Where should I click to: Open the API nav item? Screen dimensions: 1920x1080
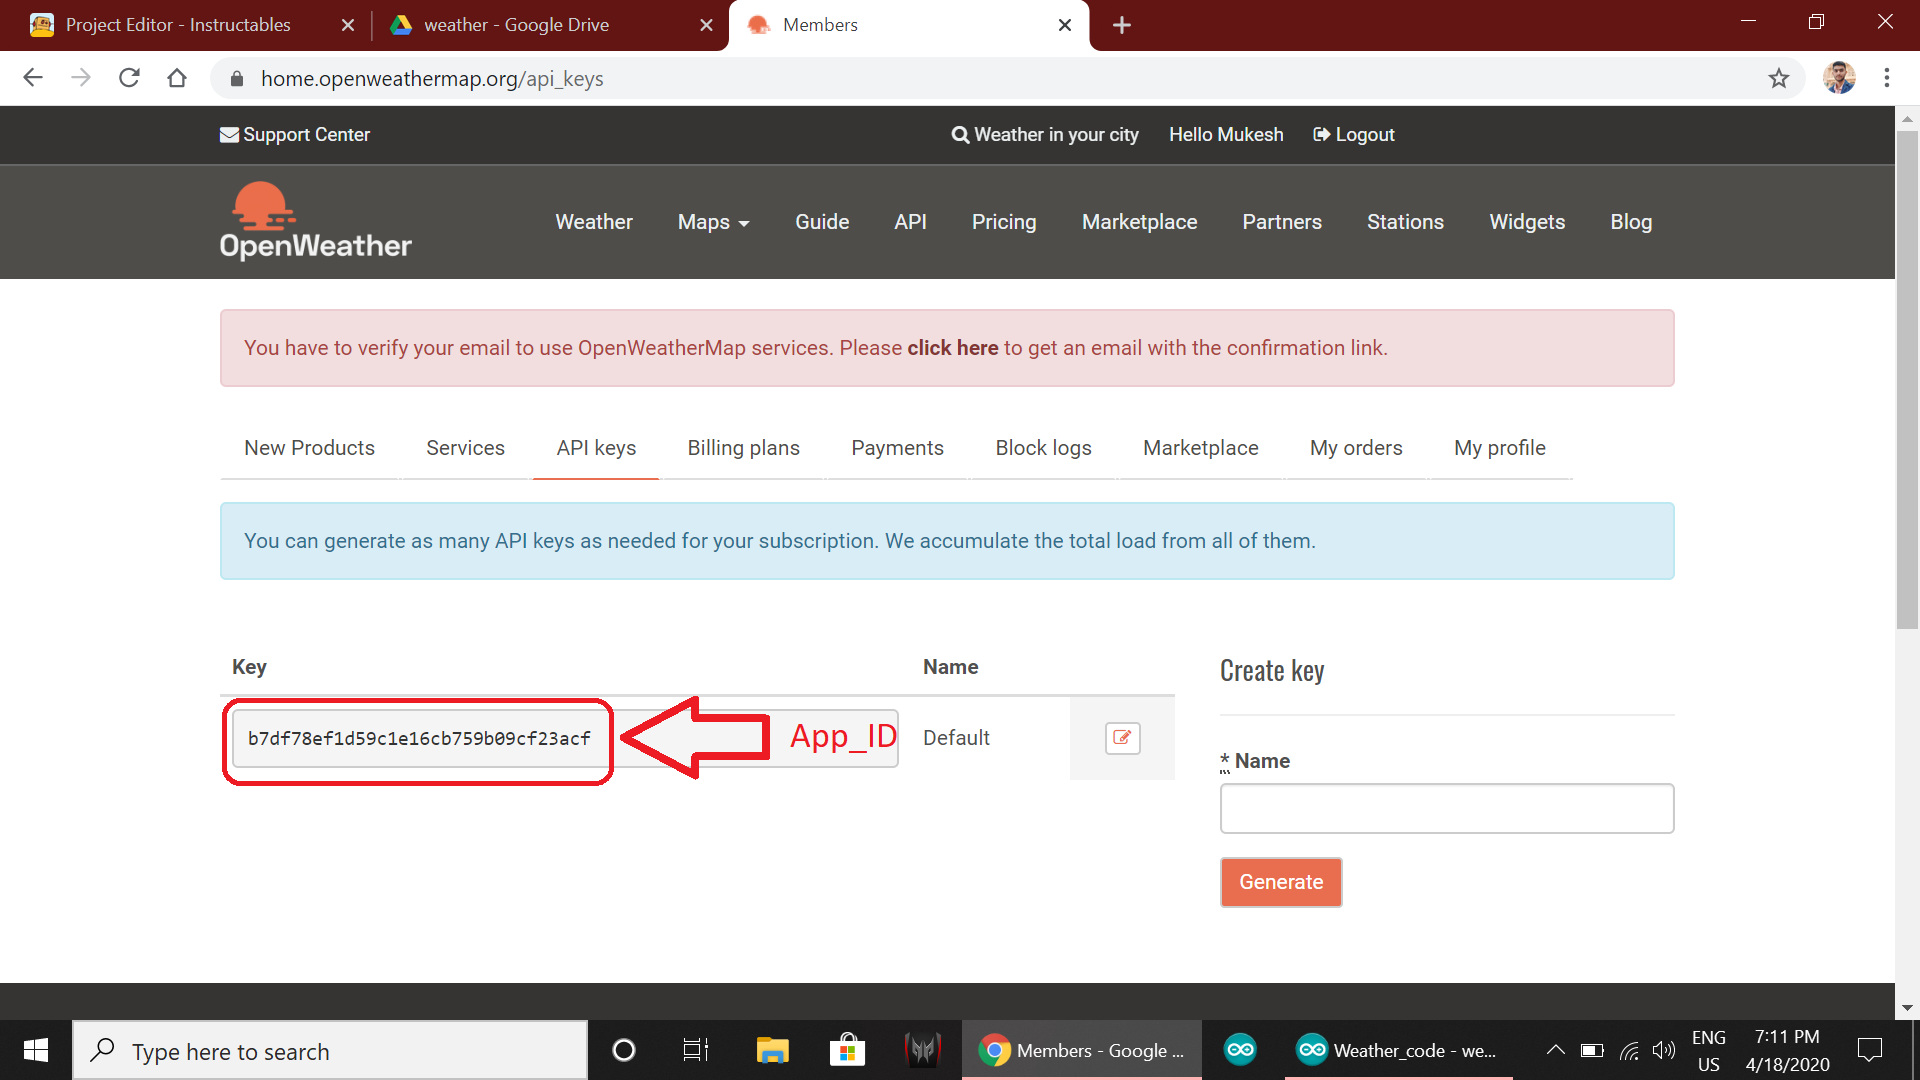click(x=910, y=222)
